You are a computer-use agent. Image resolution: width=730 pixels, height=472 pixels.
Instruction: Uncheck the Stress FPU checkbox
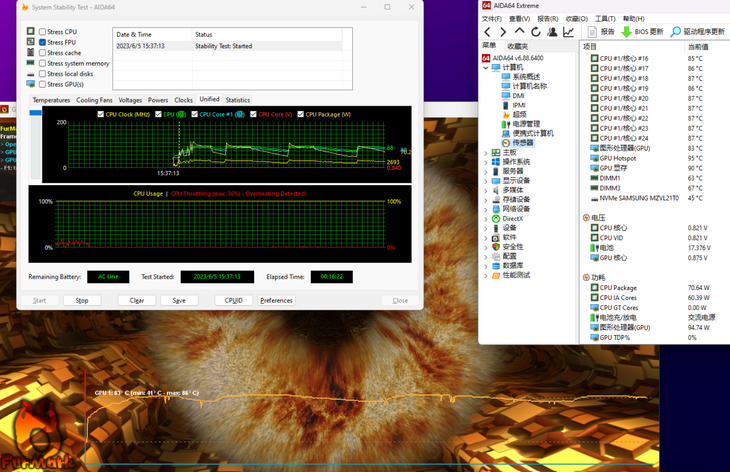click(42, 42)
